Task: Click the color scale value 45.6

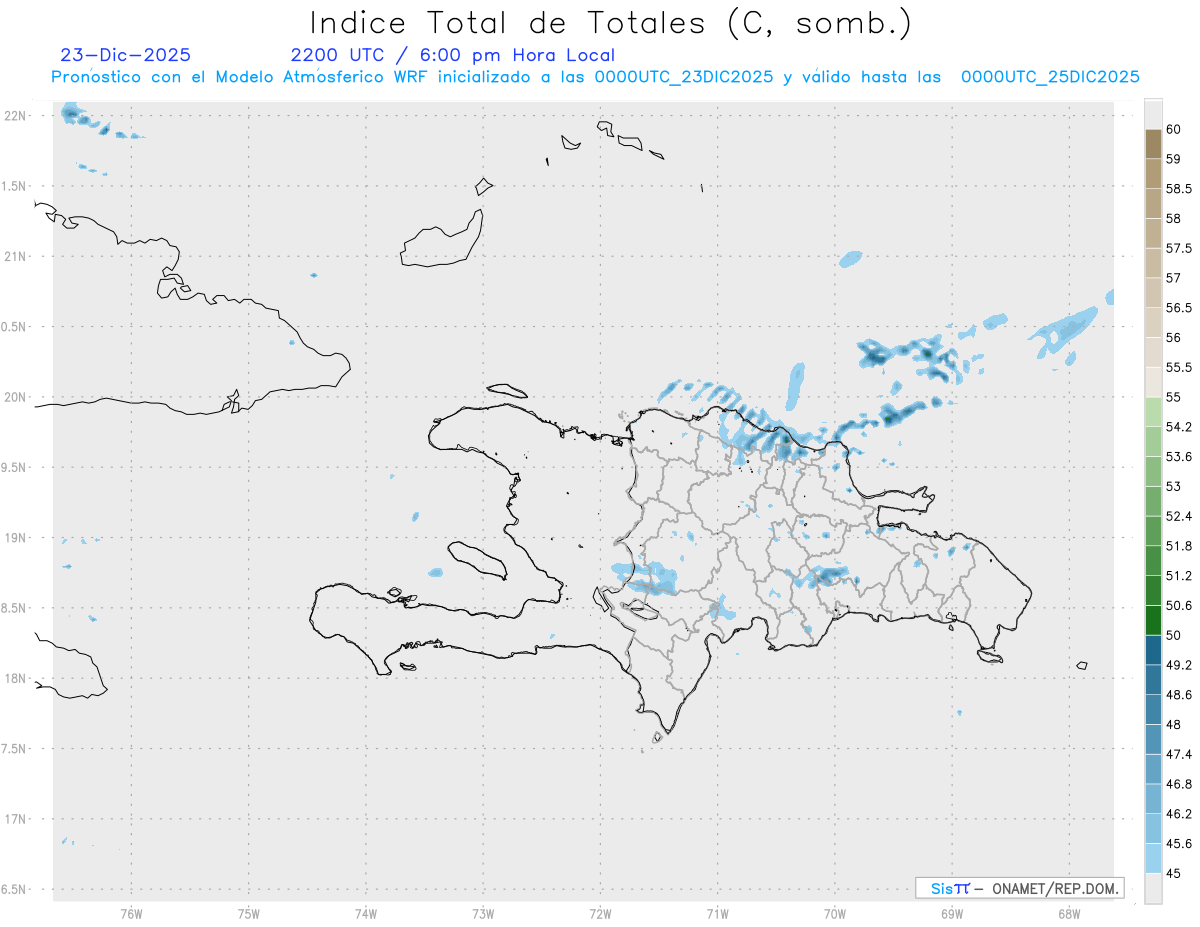Action: pyautogui.click(x=1178, y=843)
